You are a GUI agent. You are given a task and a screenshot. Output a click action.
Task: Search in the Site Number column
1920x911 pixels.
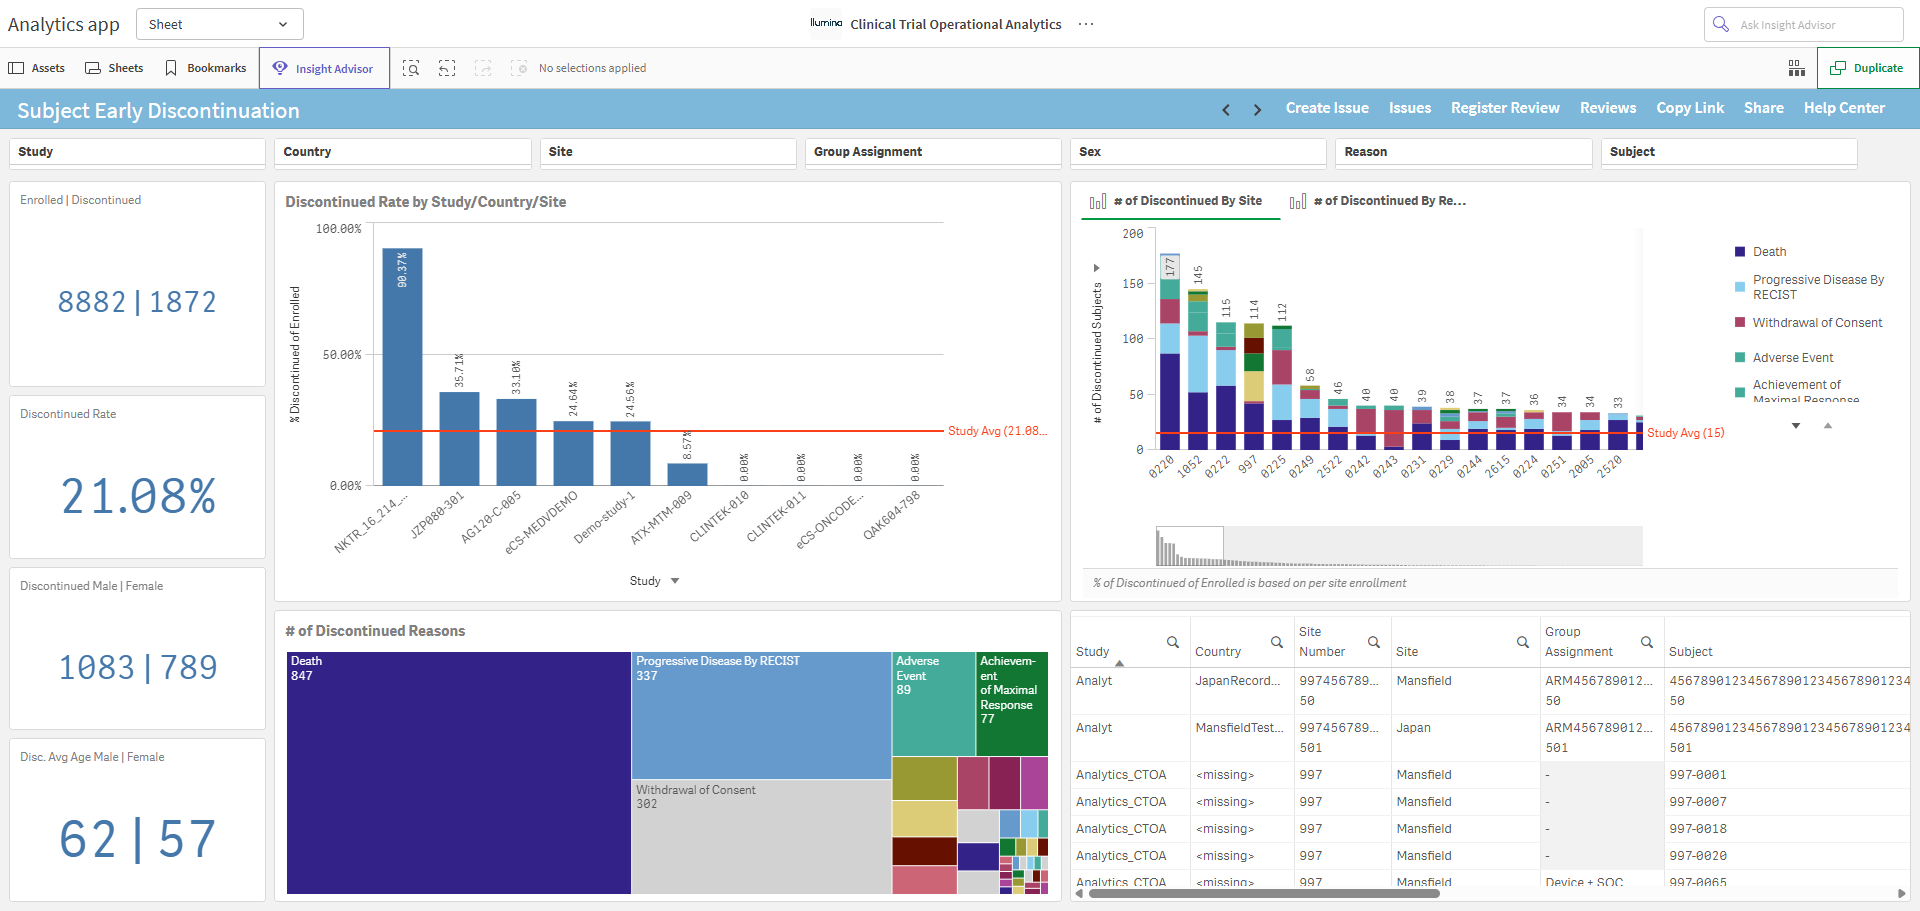[x=1374, y=642]
